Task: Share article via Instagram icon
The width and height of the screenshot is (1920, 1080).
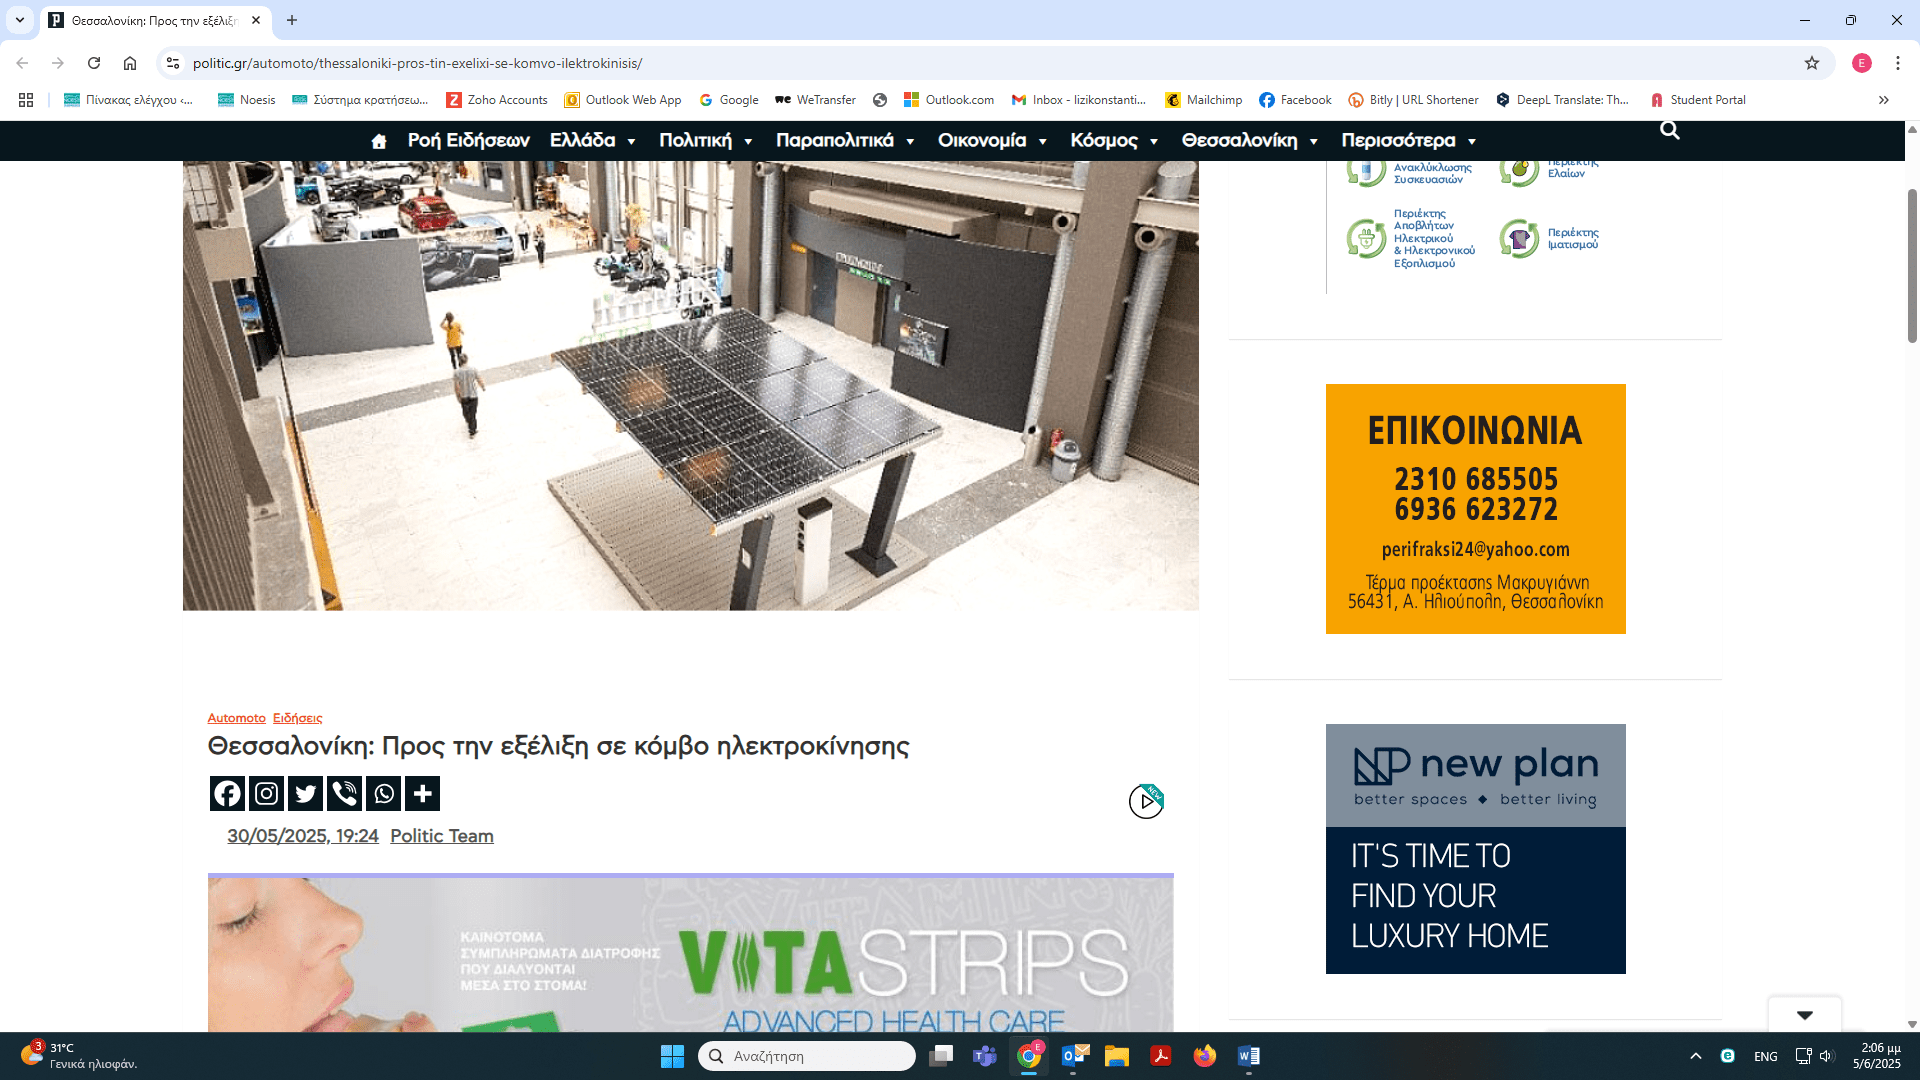Action: click(266, 794)
